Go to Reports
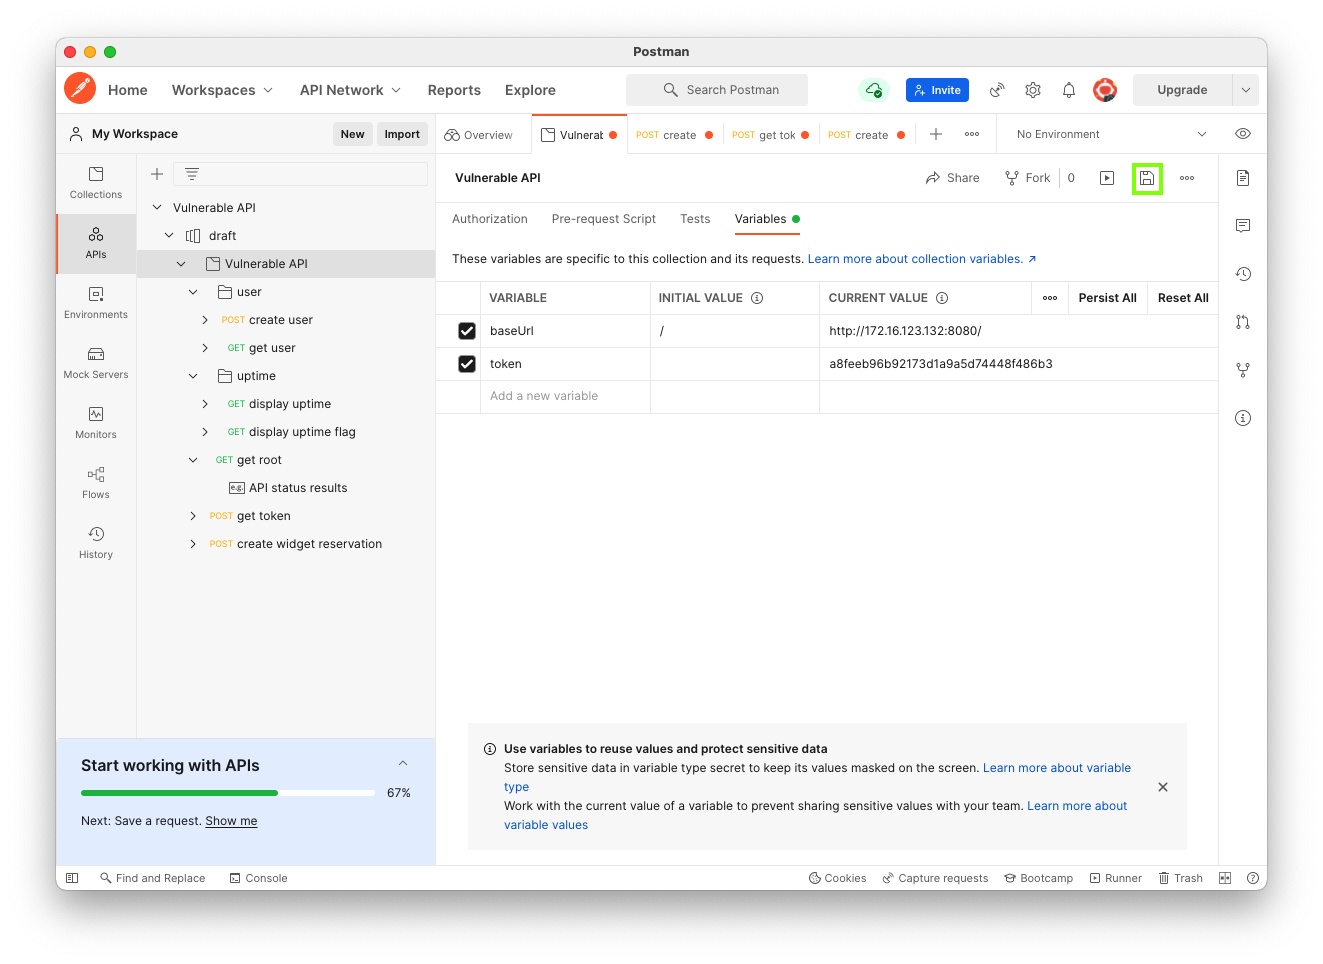 (x=454, y=90)
